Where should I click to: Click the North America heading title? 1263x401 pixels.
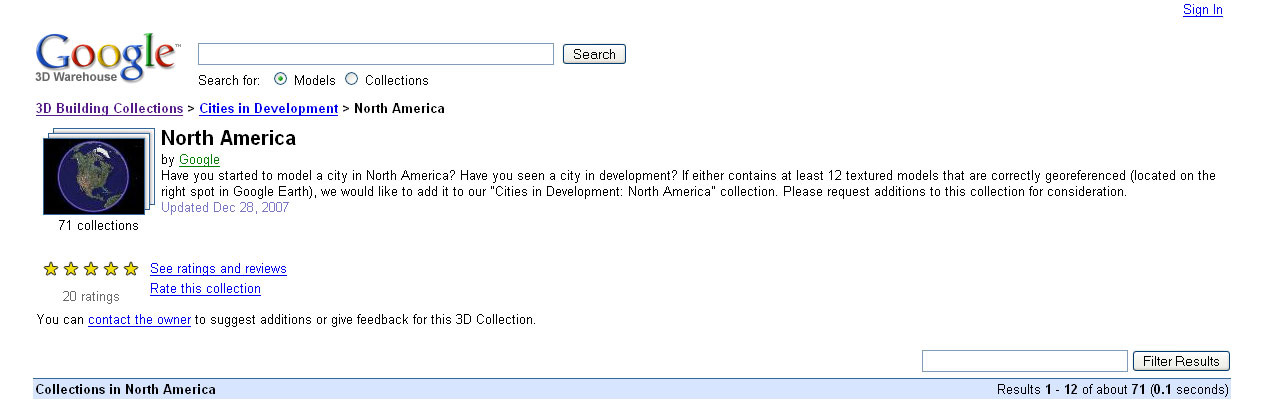coord(228,138)
